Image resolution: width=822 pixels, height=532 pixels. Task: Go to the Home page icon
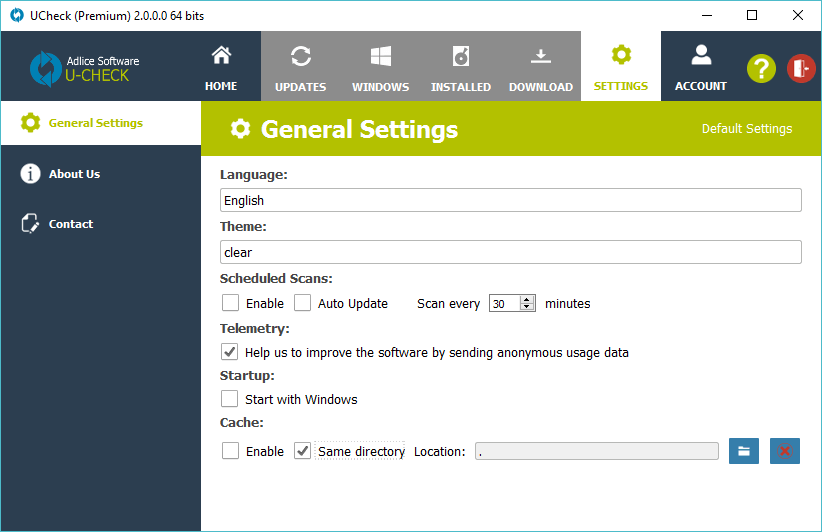click(x=221, y=66)
